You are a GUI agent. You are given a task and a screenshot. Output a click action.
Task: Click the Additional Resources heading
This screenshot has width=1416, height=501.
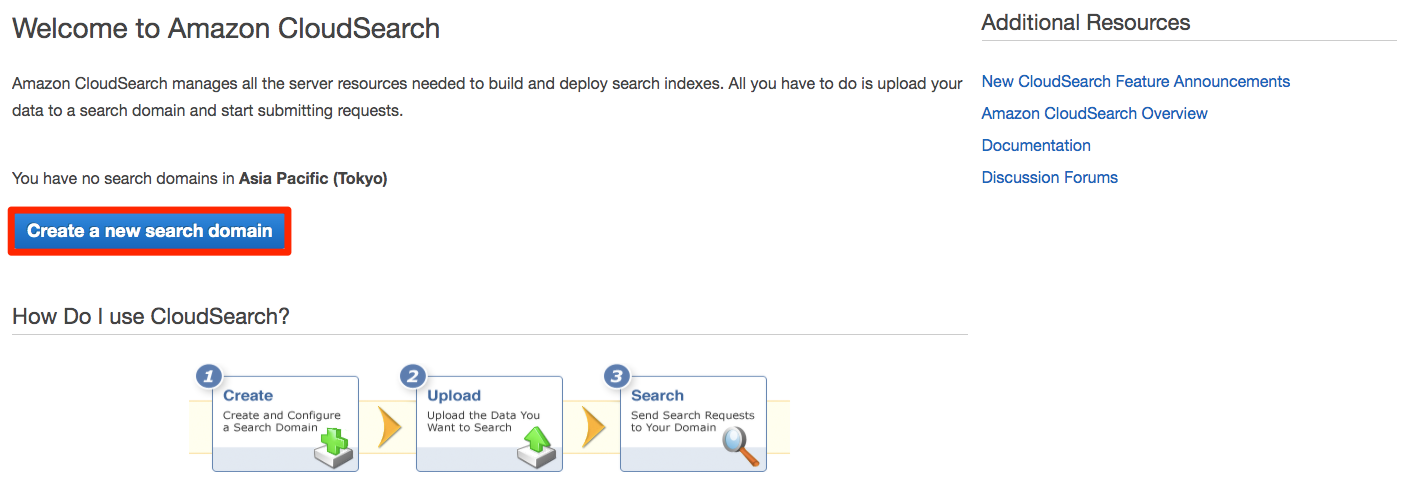(1085, 22)
